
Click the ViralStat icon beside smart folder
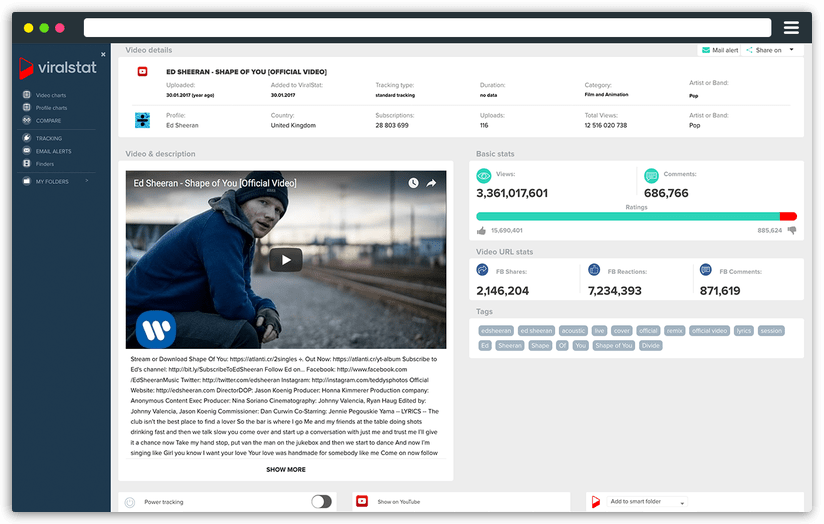pyautogui.click(x=596, y=502)
